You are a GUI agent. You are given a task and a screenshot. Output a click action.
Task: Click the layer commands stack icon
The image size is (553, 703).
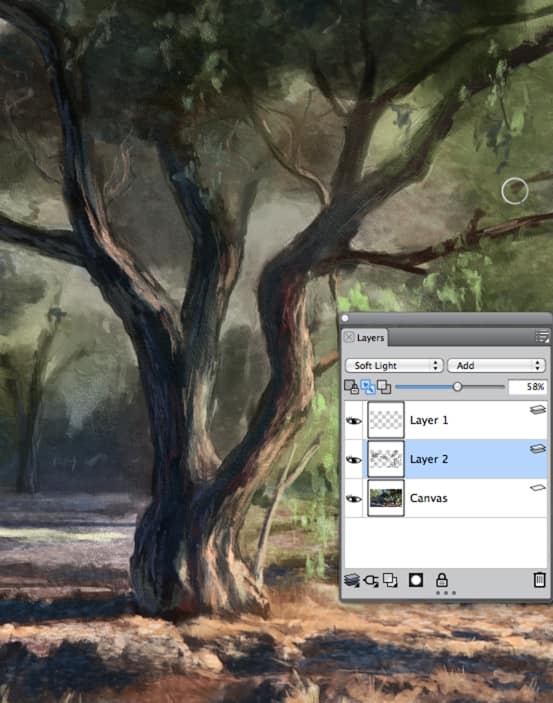pyautogui.click(x=352, y=580)
